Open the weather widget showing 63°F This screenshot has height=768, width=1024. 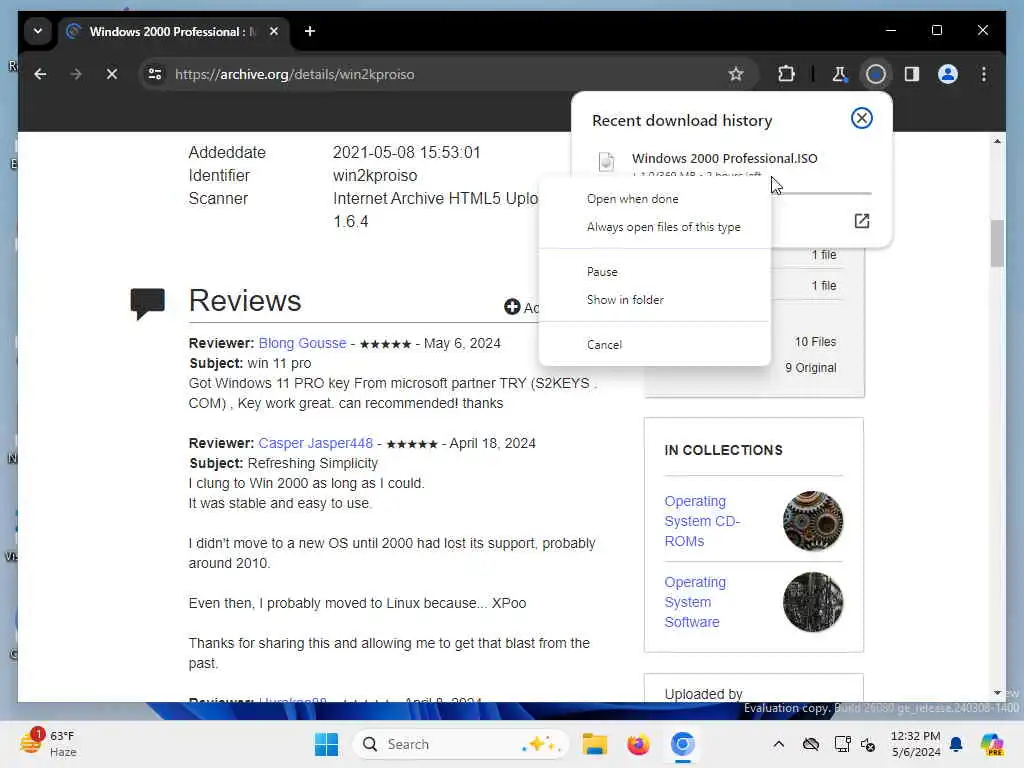tap(49, 743)
